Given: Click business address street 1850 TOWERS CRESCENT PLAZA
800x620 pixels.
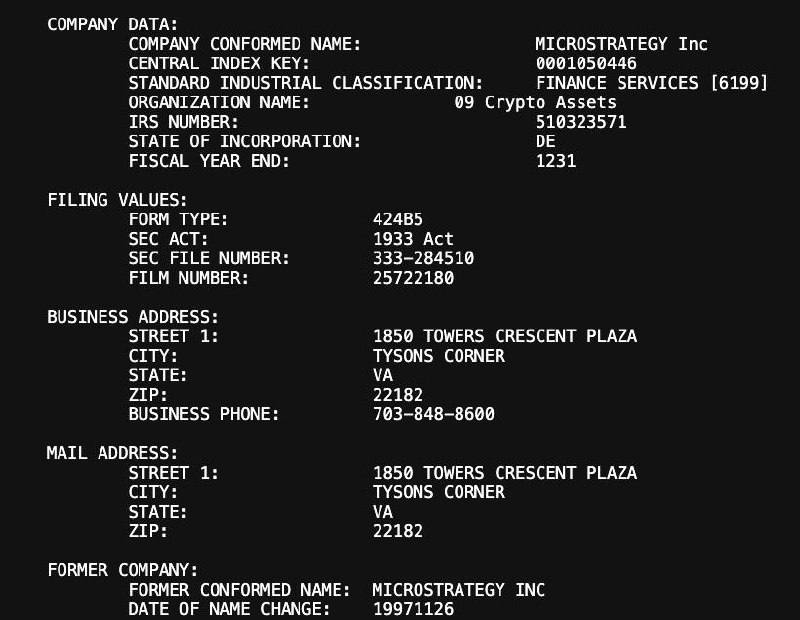Looking at the screenshot, I should (x=505, y=336).
